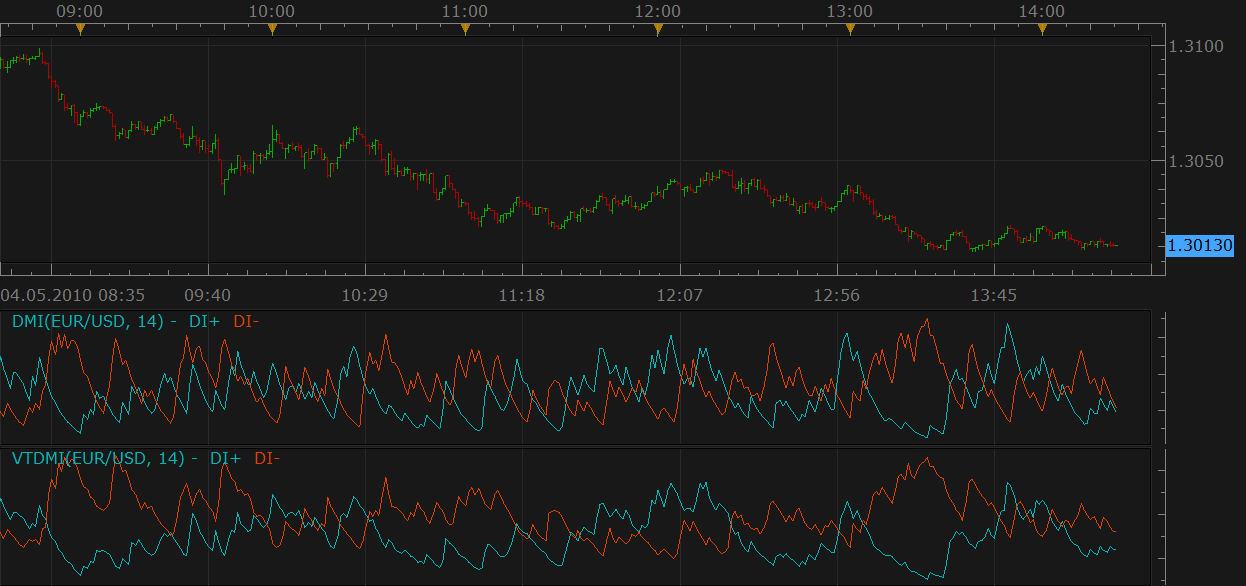Click the 04.05.2010 08:35 date label
Screen dimensions: 1246x586
[x=73, y=295]
